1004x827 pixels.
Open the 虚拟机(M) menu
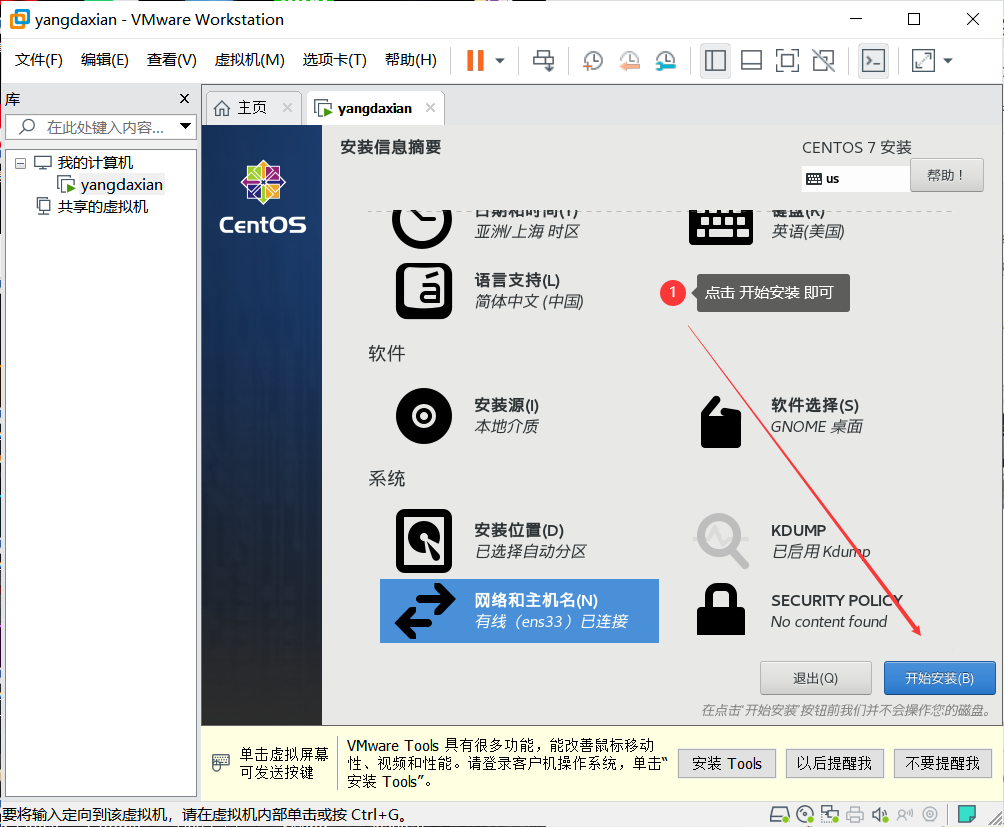click(x=249, y=60)
